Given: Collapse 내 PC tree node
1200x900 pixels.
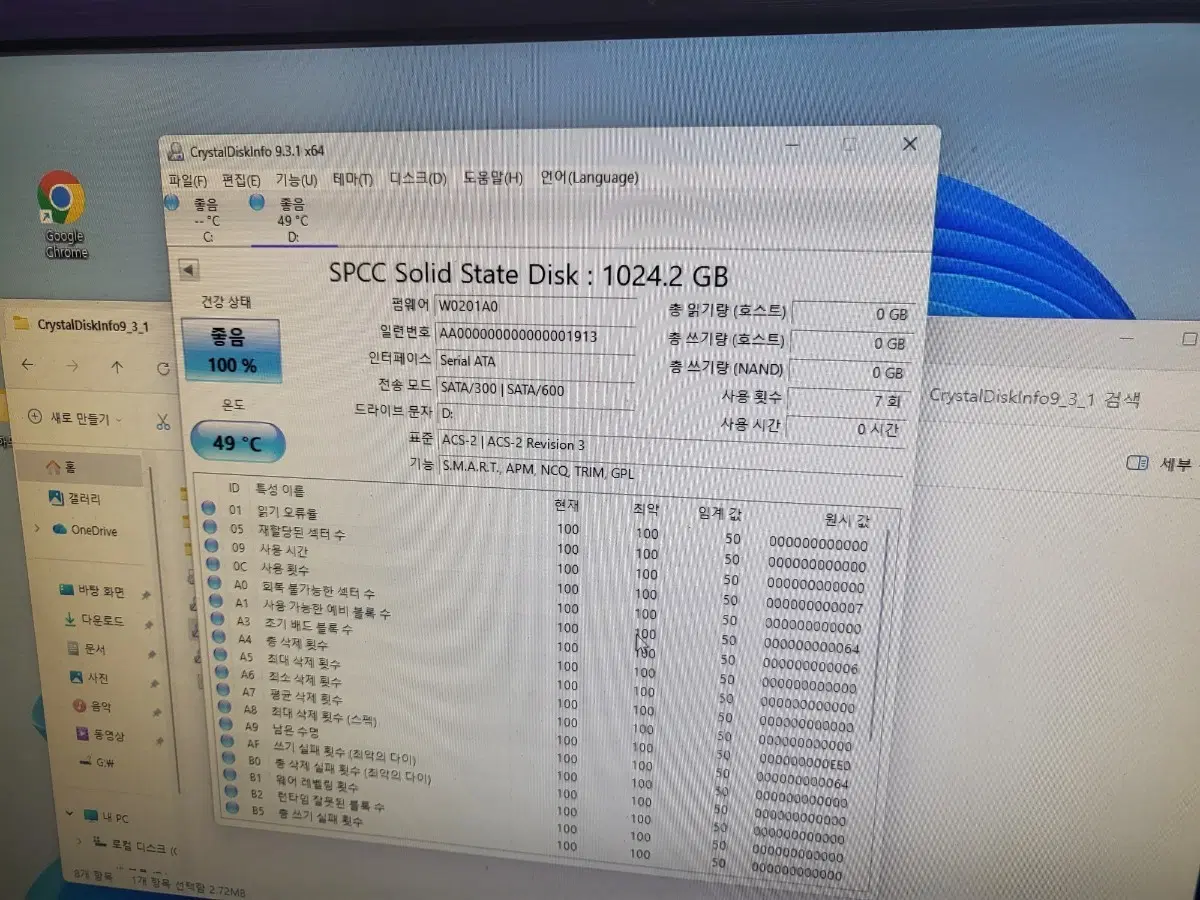Looking at the screenshot, I should coord(70,814).
